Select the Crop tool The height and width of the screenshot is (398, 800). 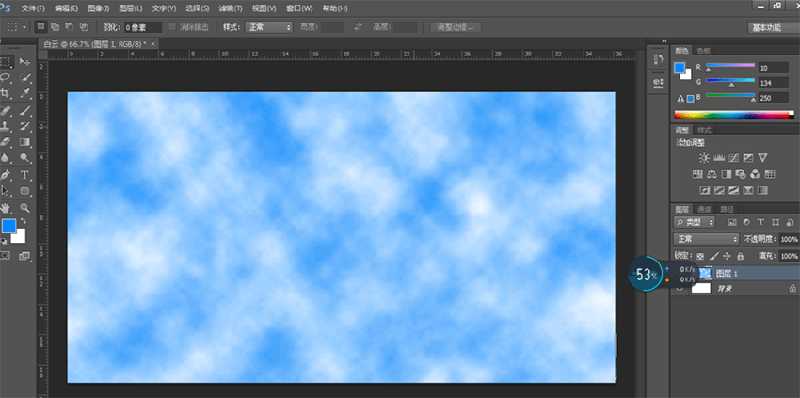pos(6,93)
